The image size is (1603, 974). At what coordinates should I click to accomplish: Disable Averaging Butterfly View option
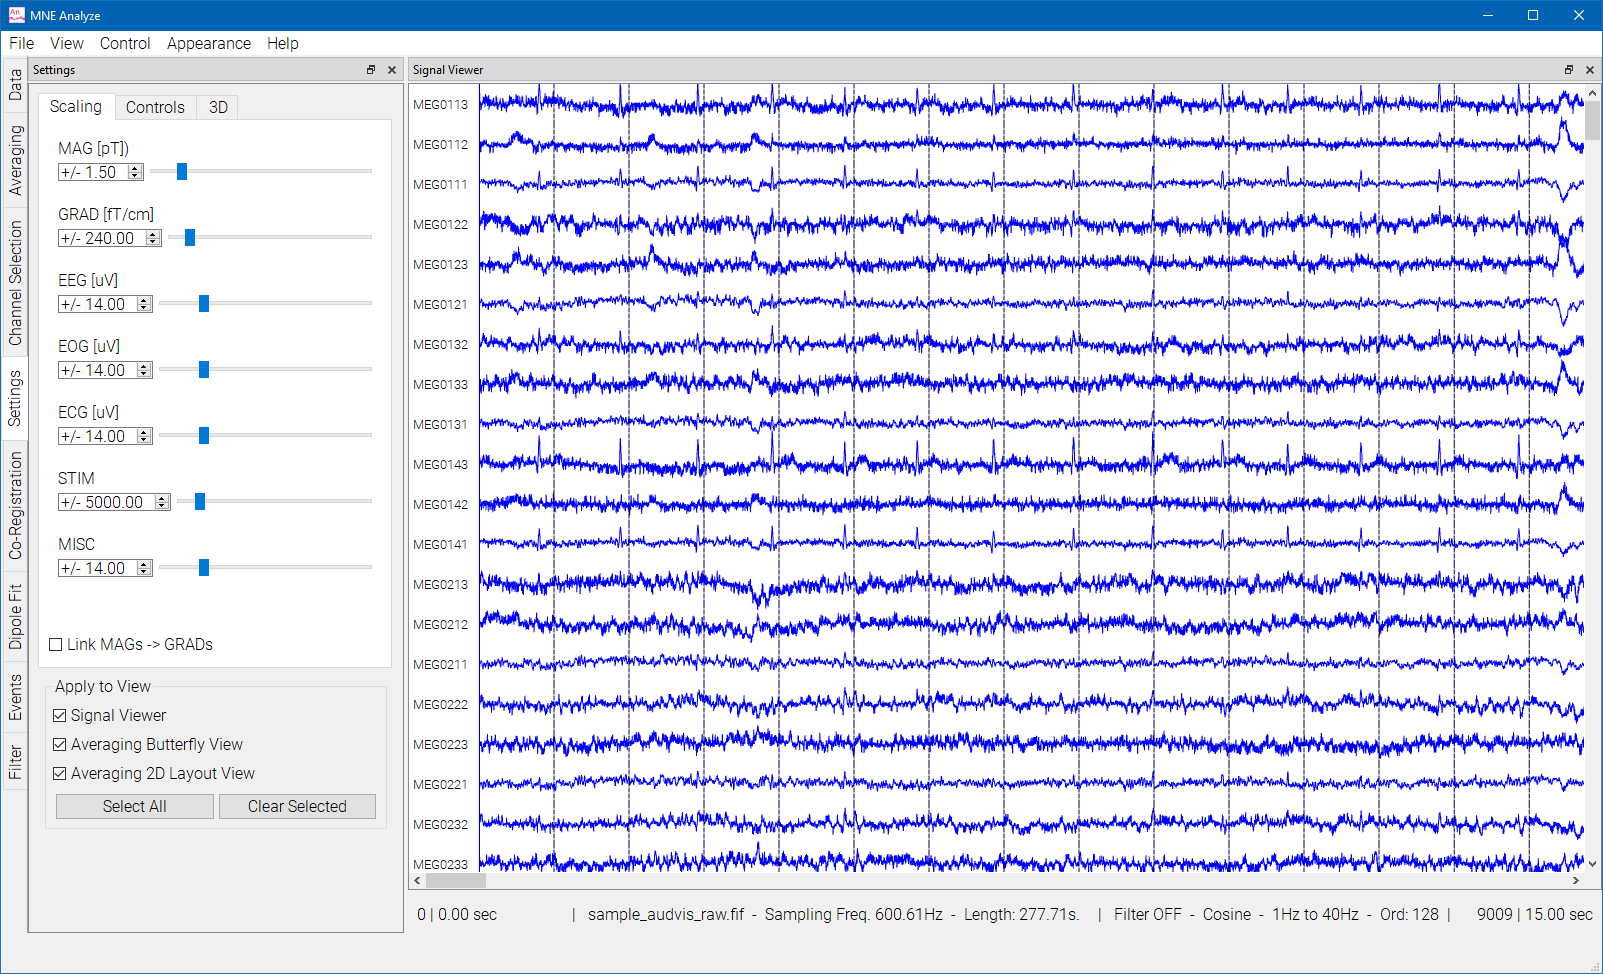(x=60, y=744)
